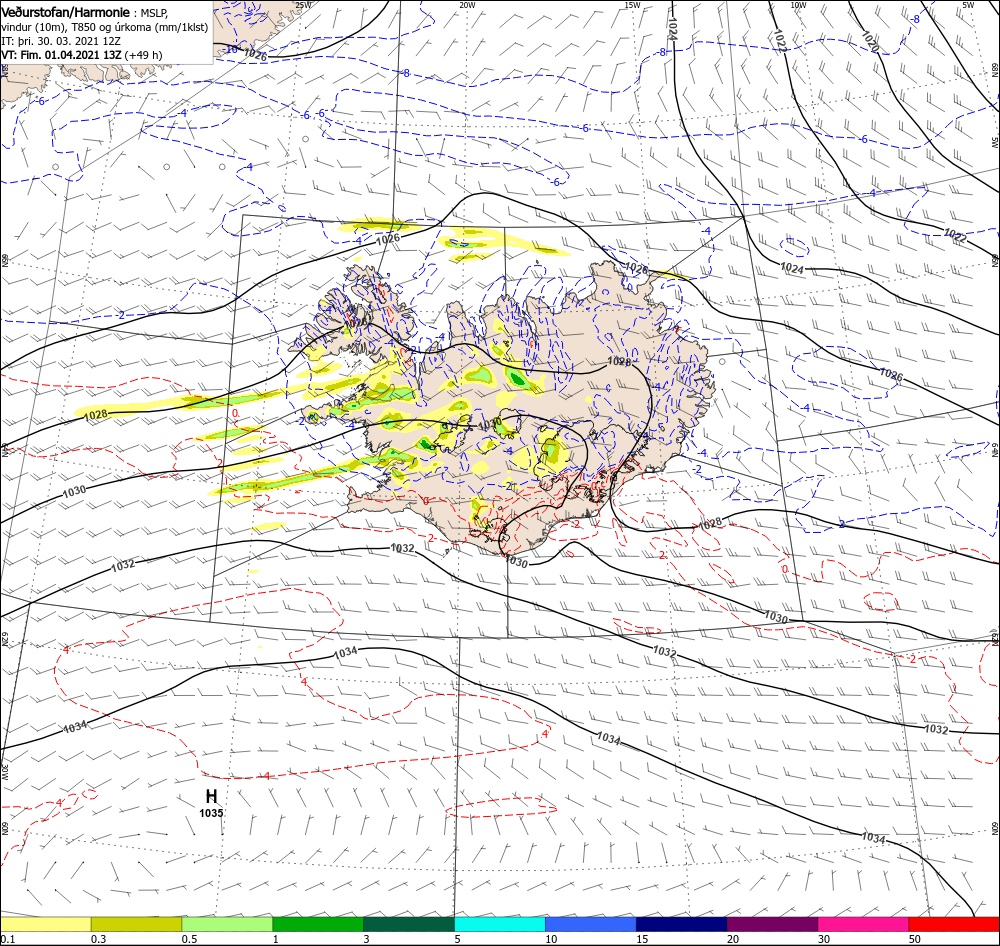
Task: Click the legend value label 0.1
Action: (x=8, y=939)
